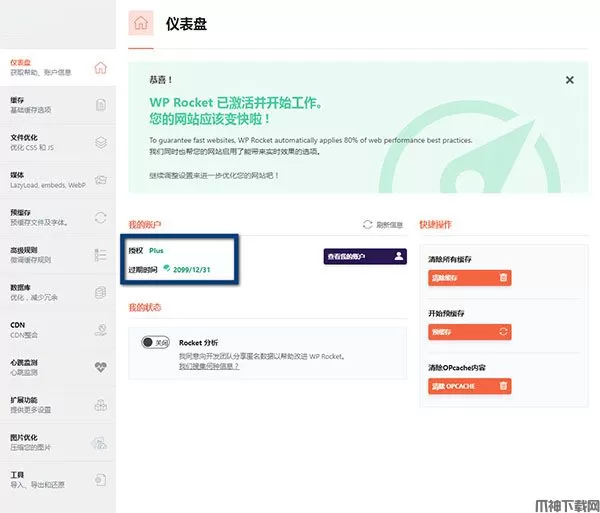The height and width of the screenshot is (513, 600).
Task: Switch to the 图片优化 section
Action: click(58, 442)
